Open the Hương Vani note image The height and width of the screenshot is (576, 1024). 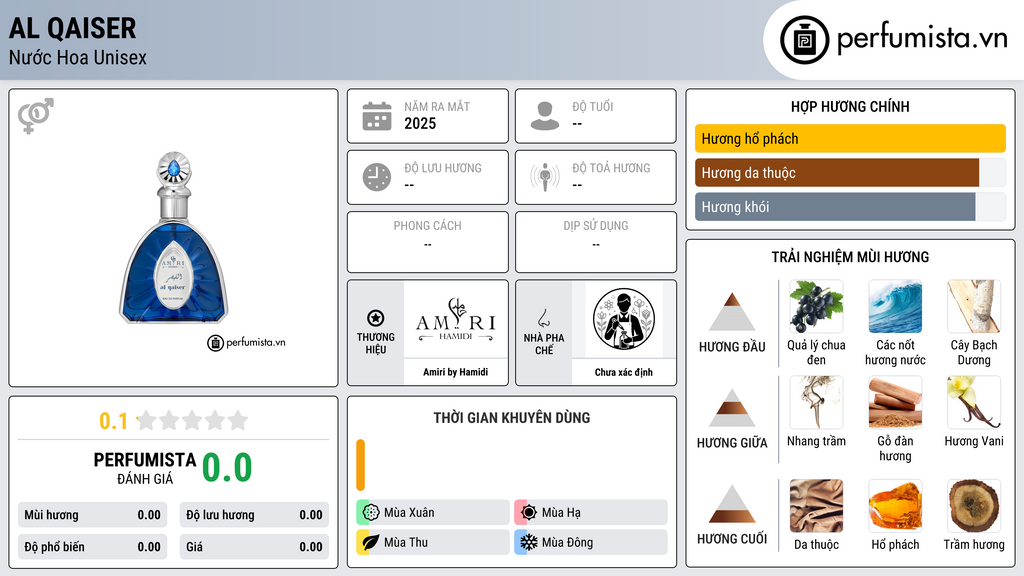click(974, 402)
